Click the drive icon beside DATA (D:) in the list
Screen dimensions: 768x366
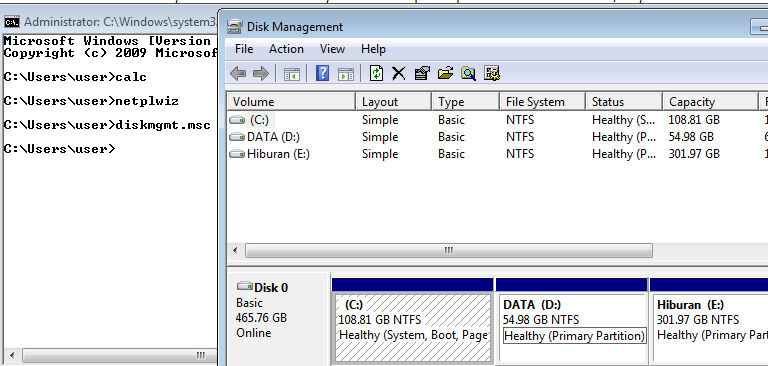tap(237, 137)
